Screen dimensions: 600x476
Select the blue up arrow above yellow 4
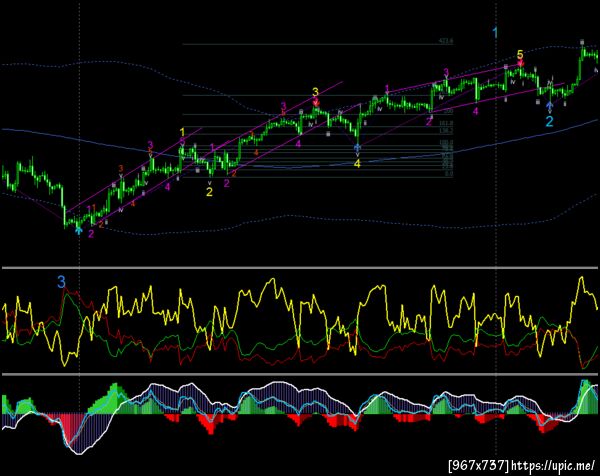[357, 147]
